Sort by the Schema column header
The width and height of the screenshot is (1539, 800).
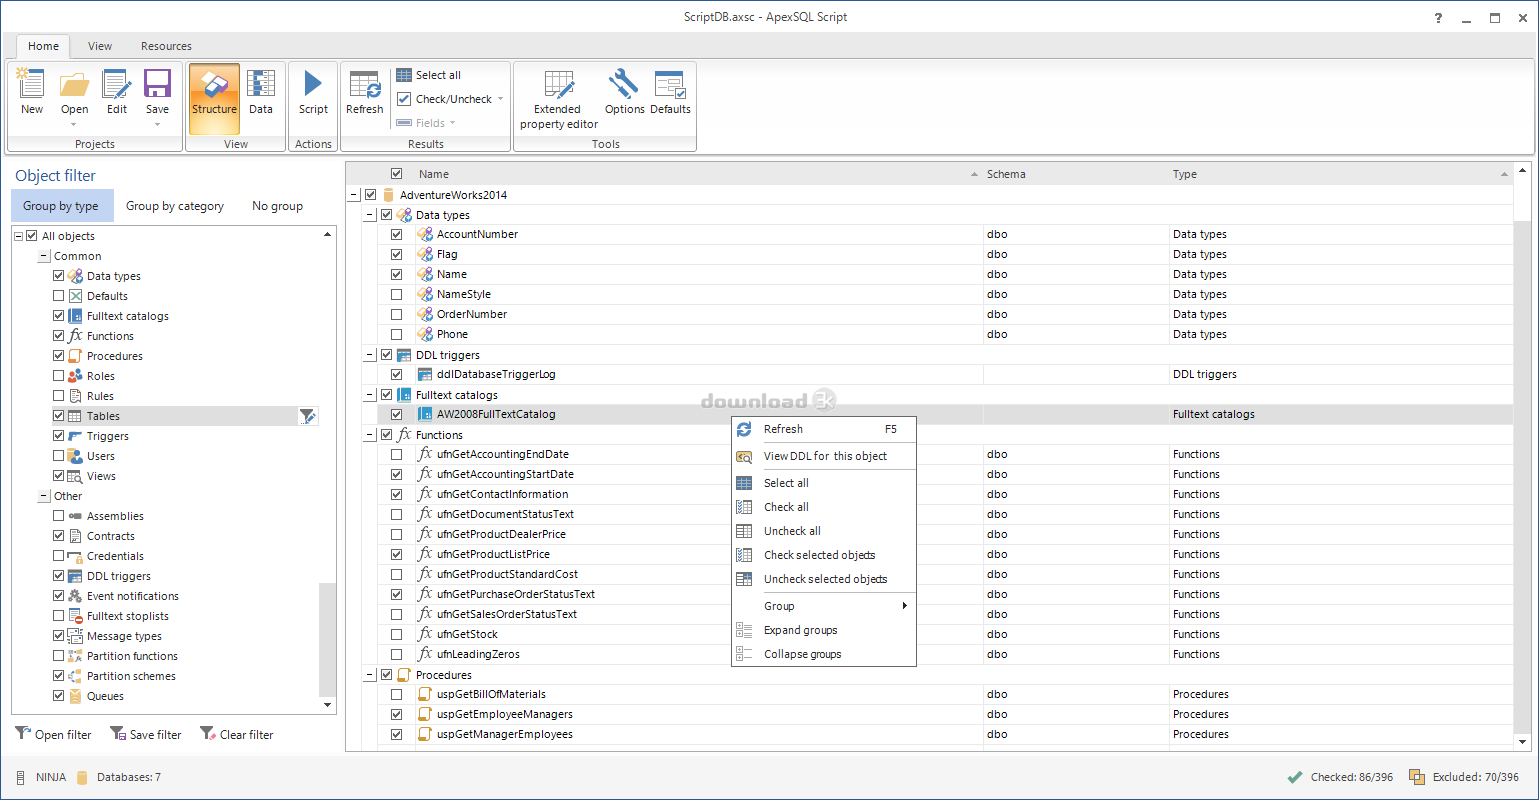pyautogui.click(x=1075, y=174)
